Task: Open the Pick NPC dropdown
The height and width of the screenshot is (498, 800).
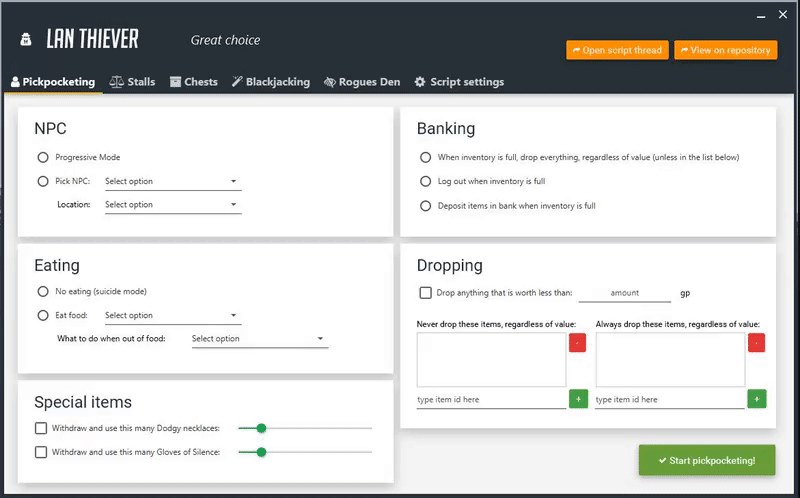Action: click(x=173, y=181)
